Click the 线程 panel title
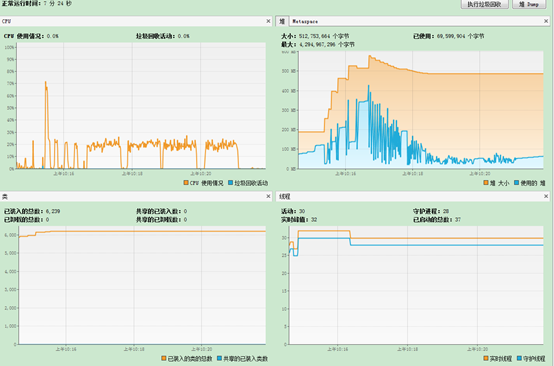 285,196
